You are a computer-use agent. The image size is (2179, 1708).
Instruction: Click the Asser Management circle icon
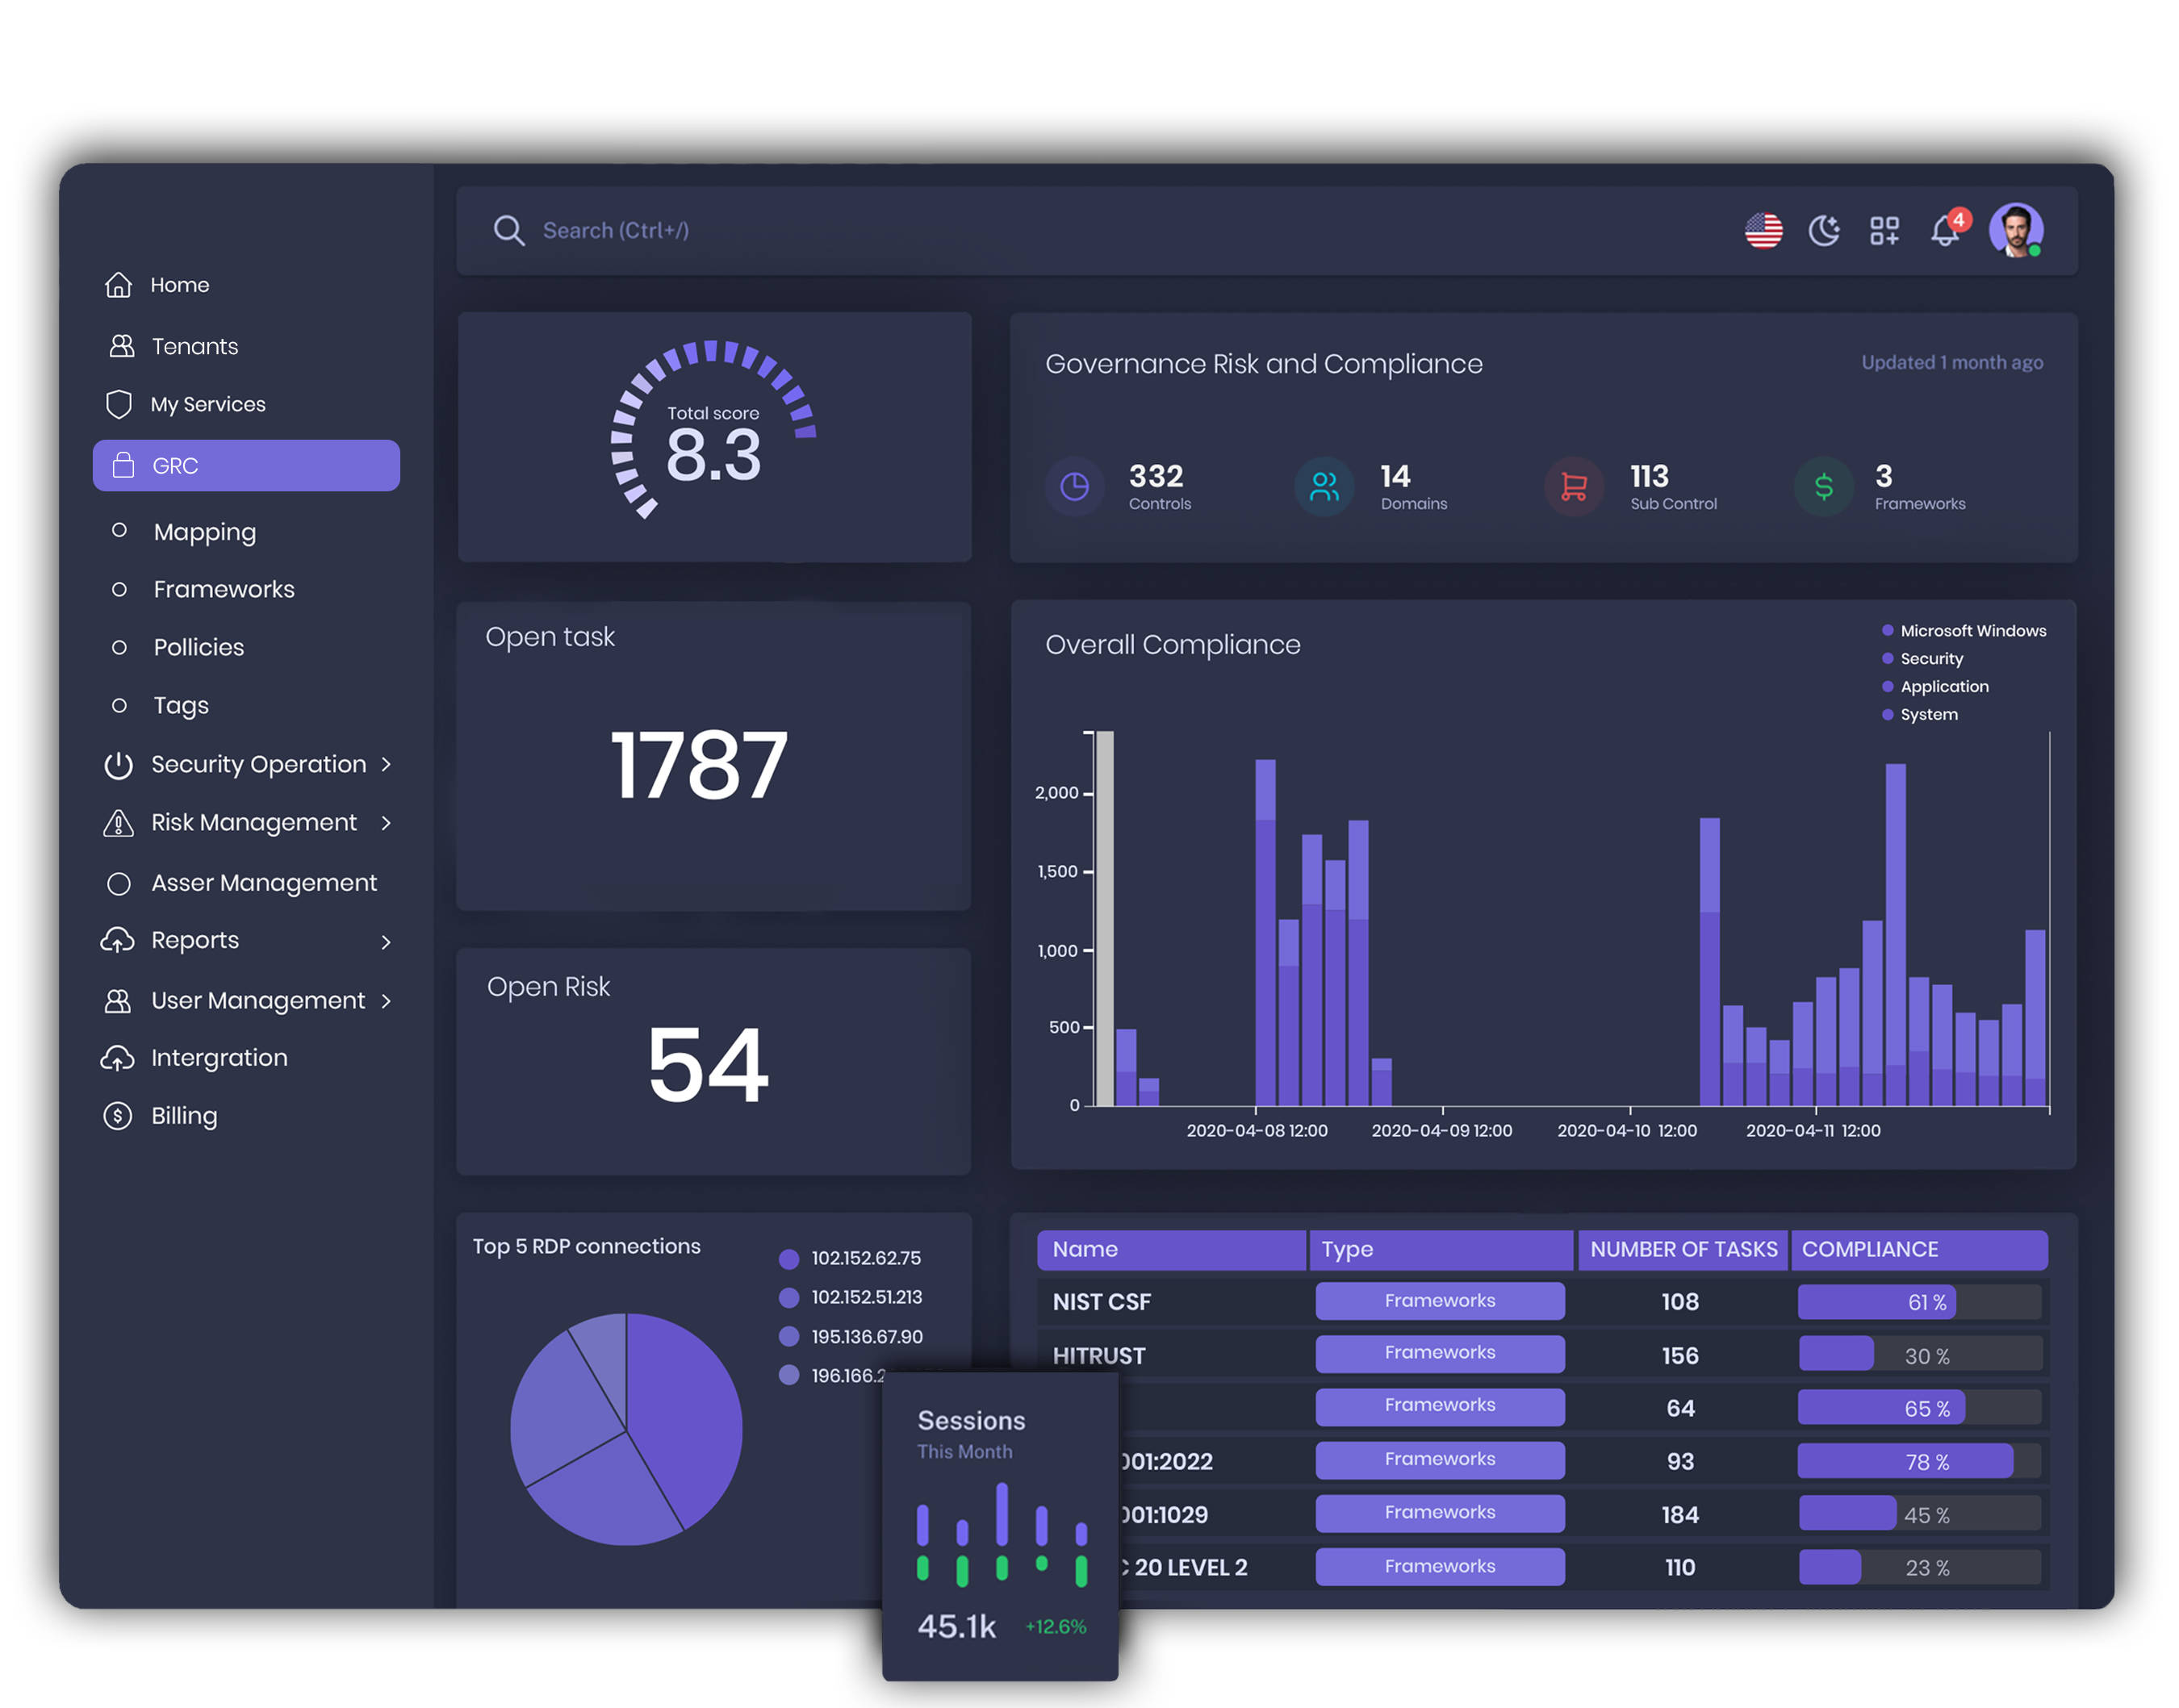(x=119, y=884)
